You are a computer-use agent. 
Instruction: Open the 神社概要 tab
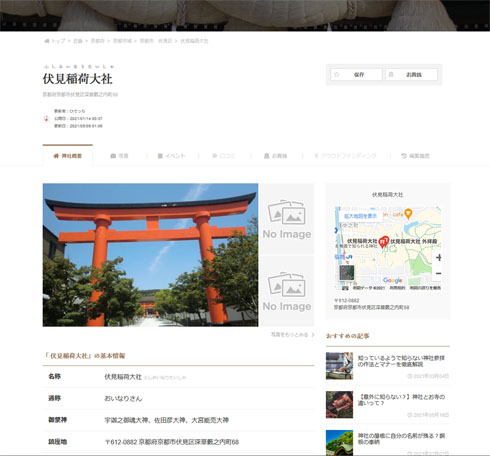tap(68, 155)
